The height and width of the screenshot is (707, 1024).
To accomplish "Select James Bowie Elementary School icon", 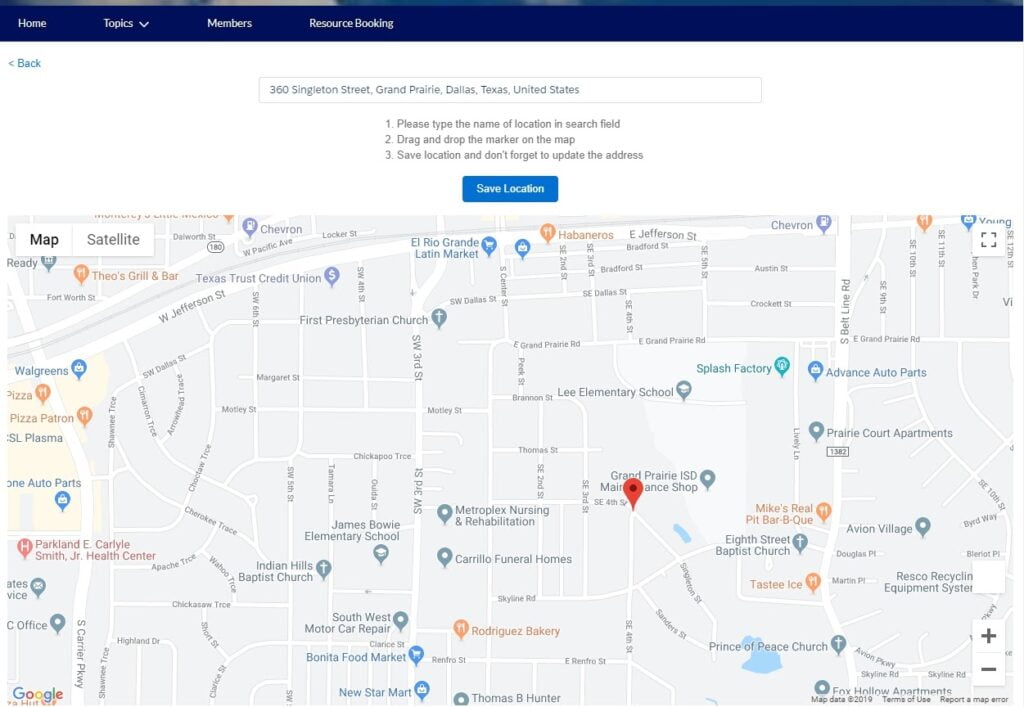I will (381, 554).
